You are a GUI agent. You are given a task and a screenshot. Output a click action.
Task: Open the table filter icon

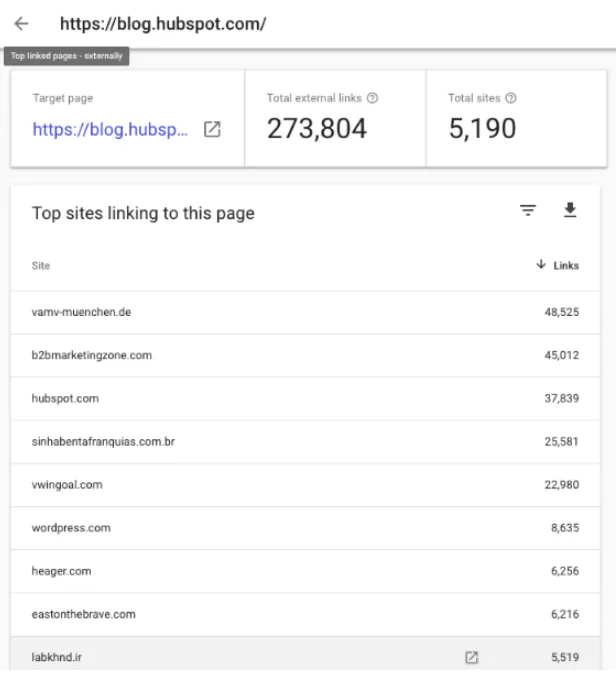coord(528,210)
